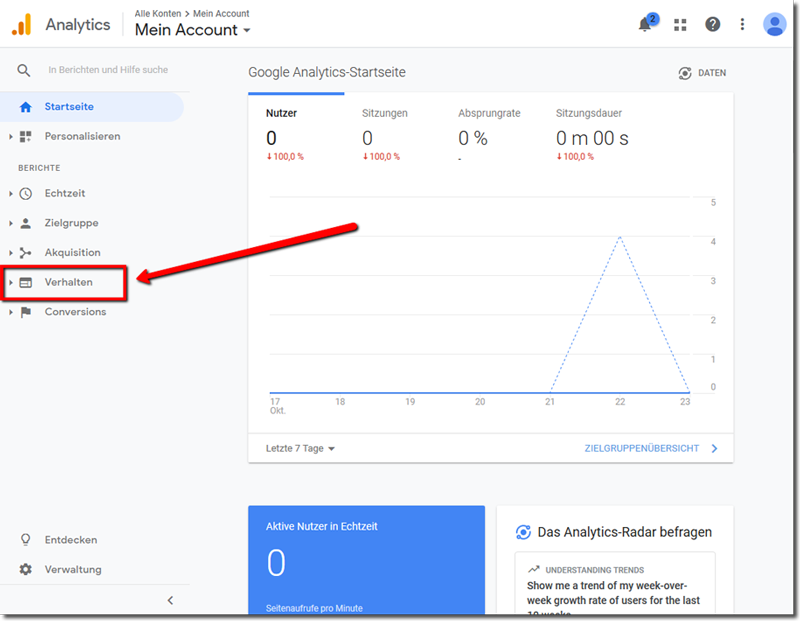Click the Das Analytics-Radar befragen heading

(624, 532)
